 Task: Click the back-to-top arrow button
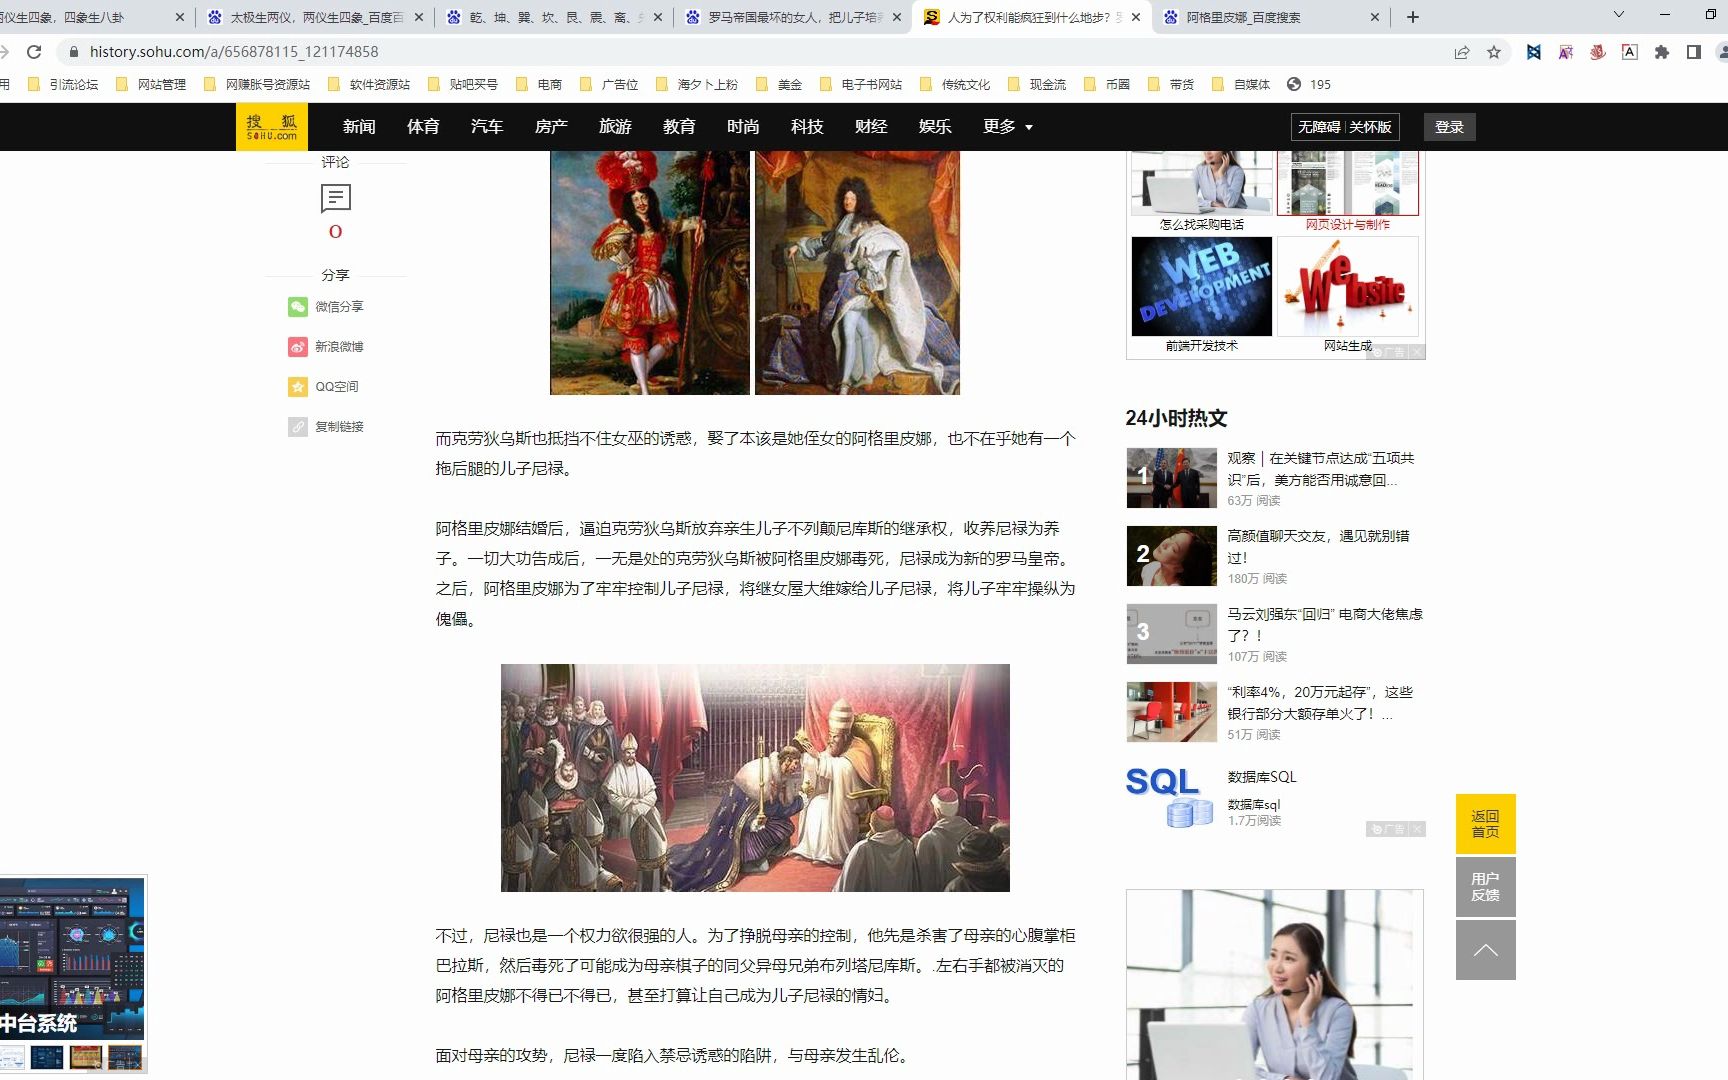point(1486,950)
